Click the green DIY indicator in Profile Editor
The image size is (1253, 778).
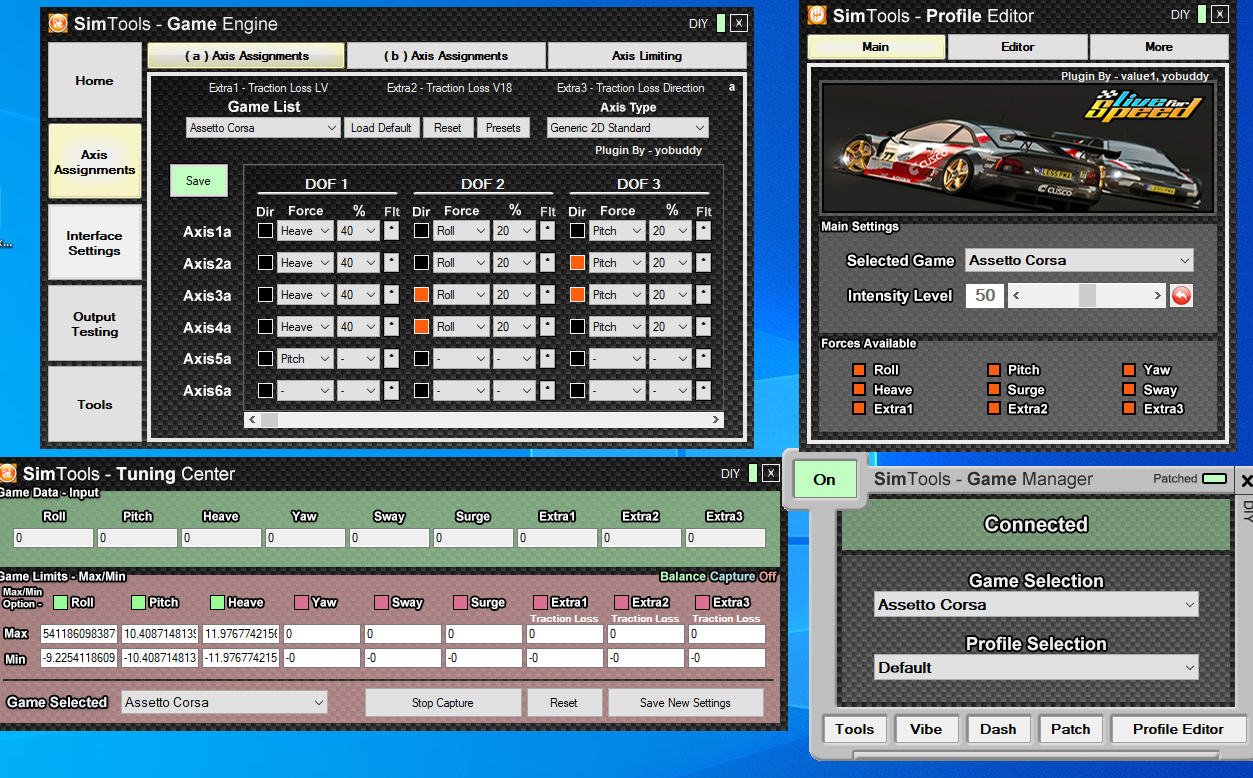pos(1203,15)
